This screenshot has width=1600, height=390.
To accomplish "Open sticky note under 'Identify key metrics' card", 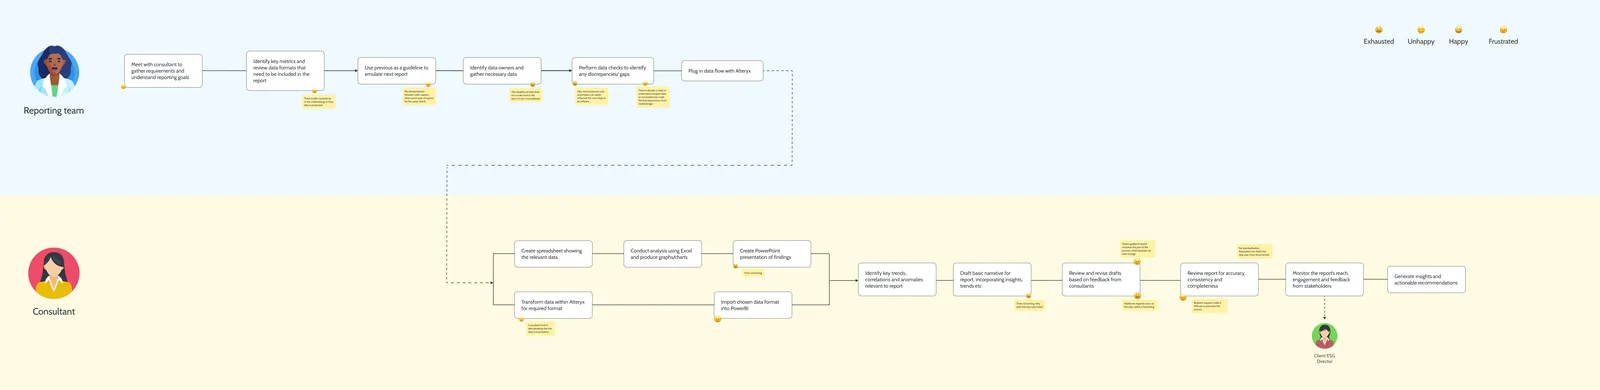I will tap(319, 101).
